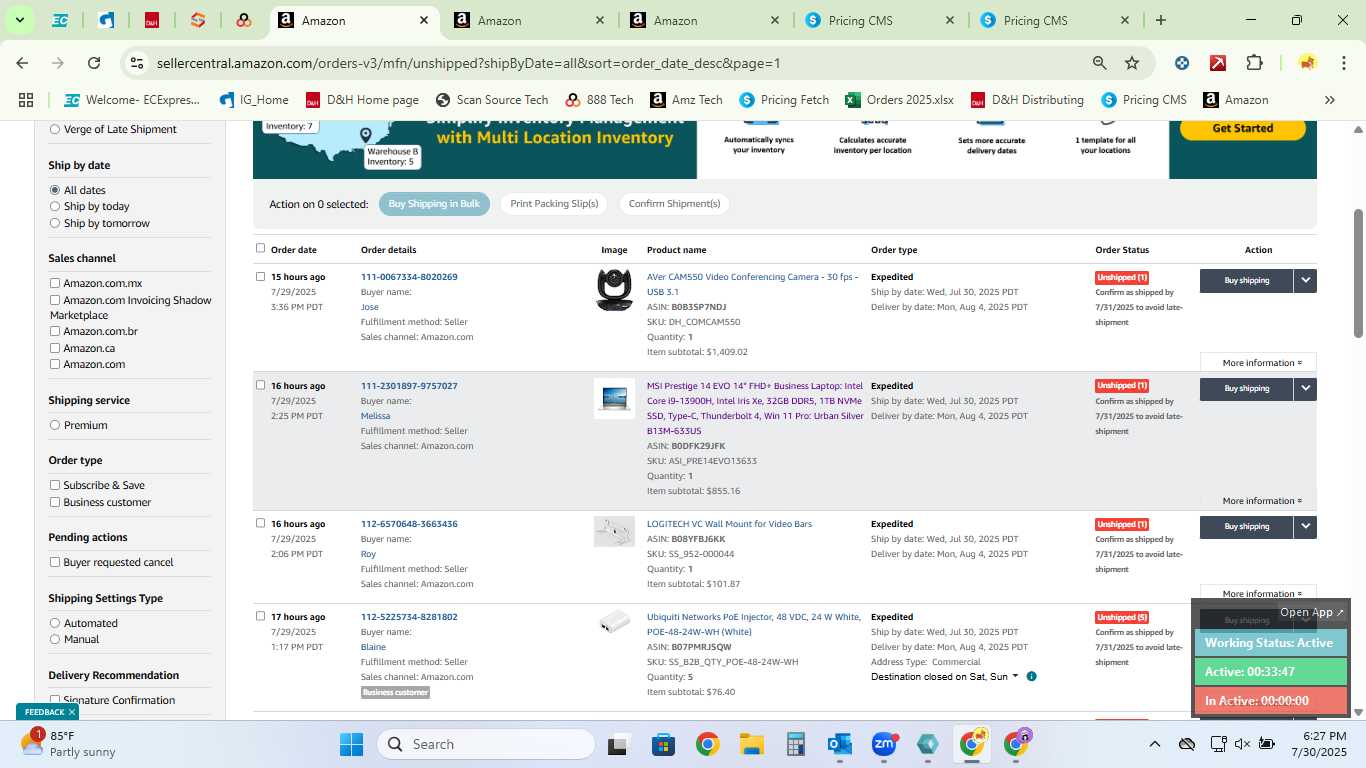Open the EC pinned tab
The height and width of the screenshot is (768, 1366).
point(60,20)
